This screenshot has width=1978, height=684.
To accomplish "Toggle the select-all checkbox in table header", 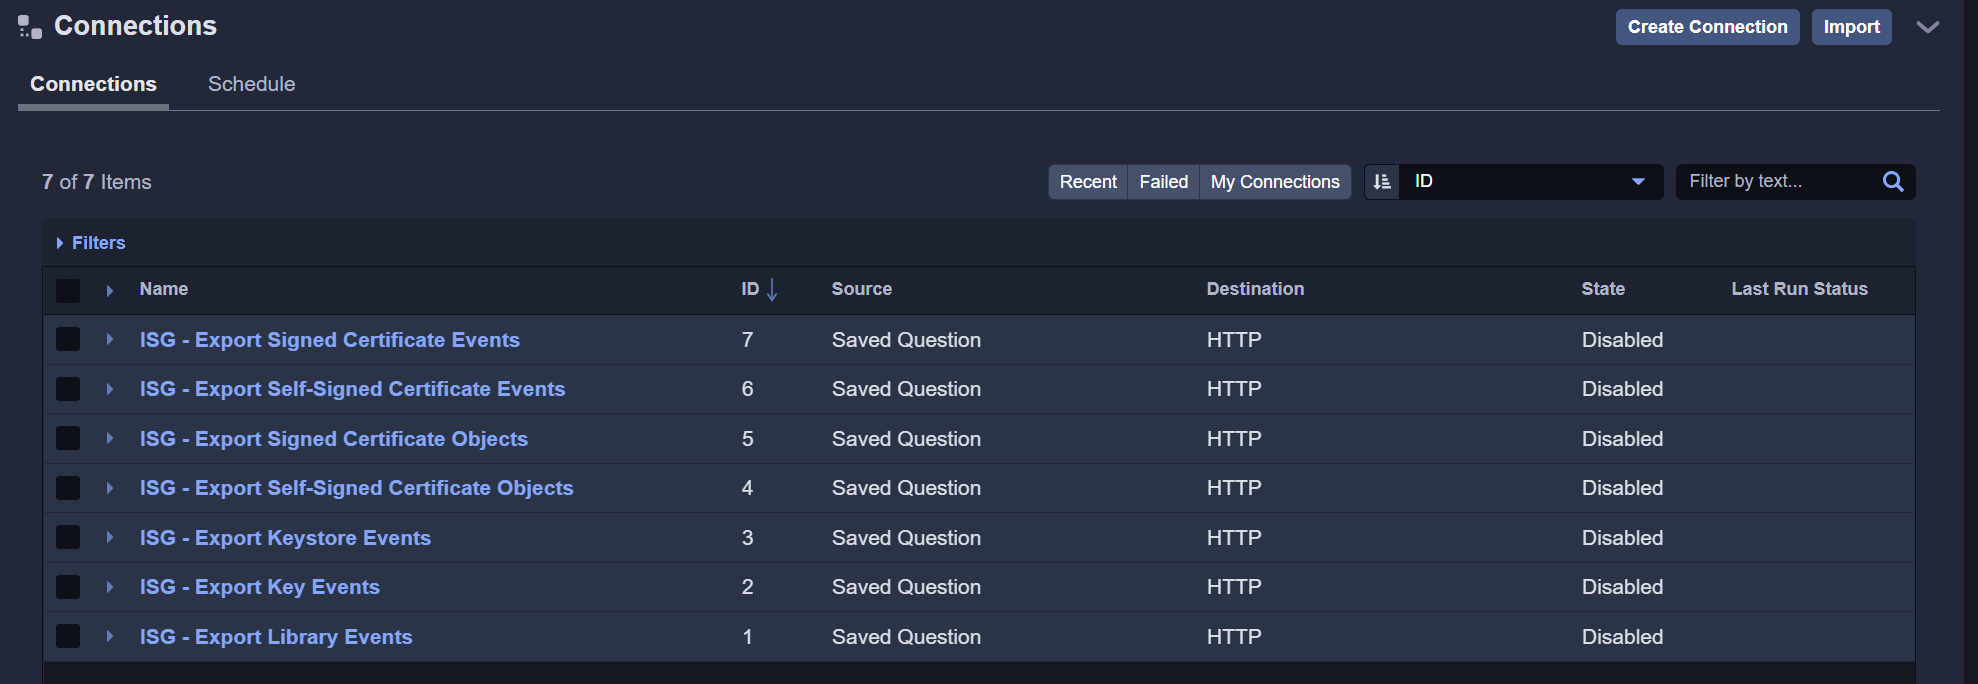I will pos(68,290).
